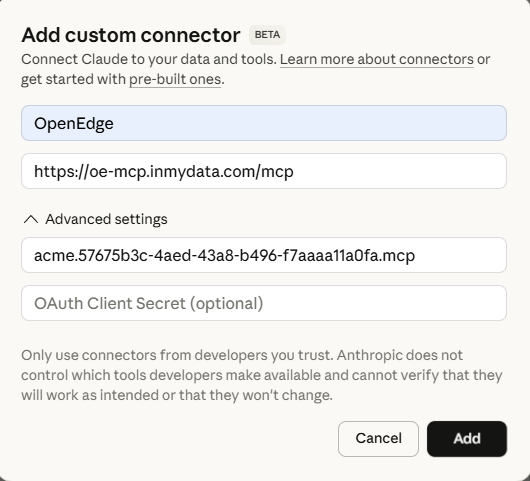
Task: Click the 'Only use connectors from developers' warning text
Action: click(x=262, y=375)
